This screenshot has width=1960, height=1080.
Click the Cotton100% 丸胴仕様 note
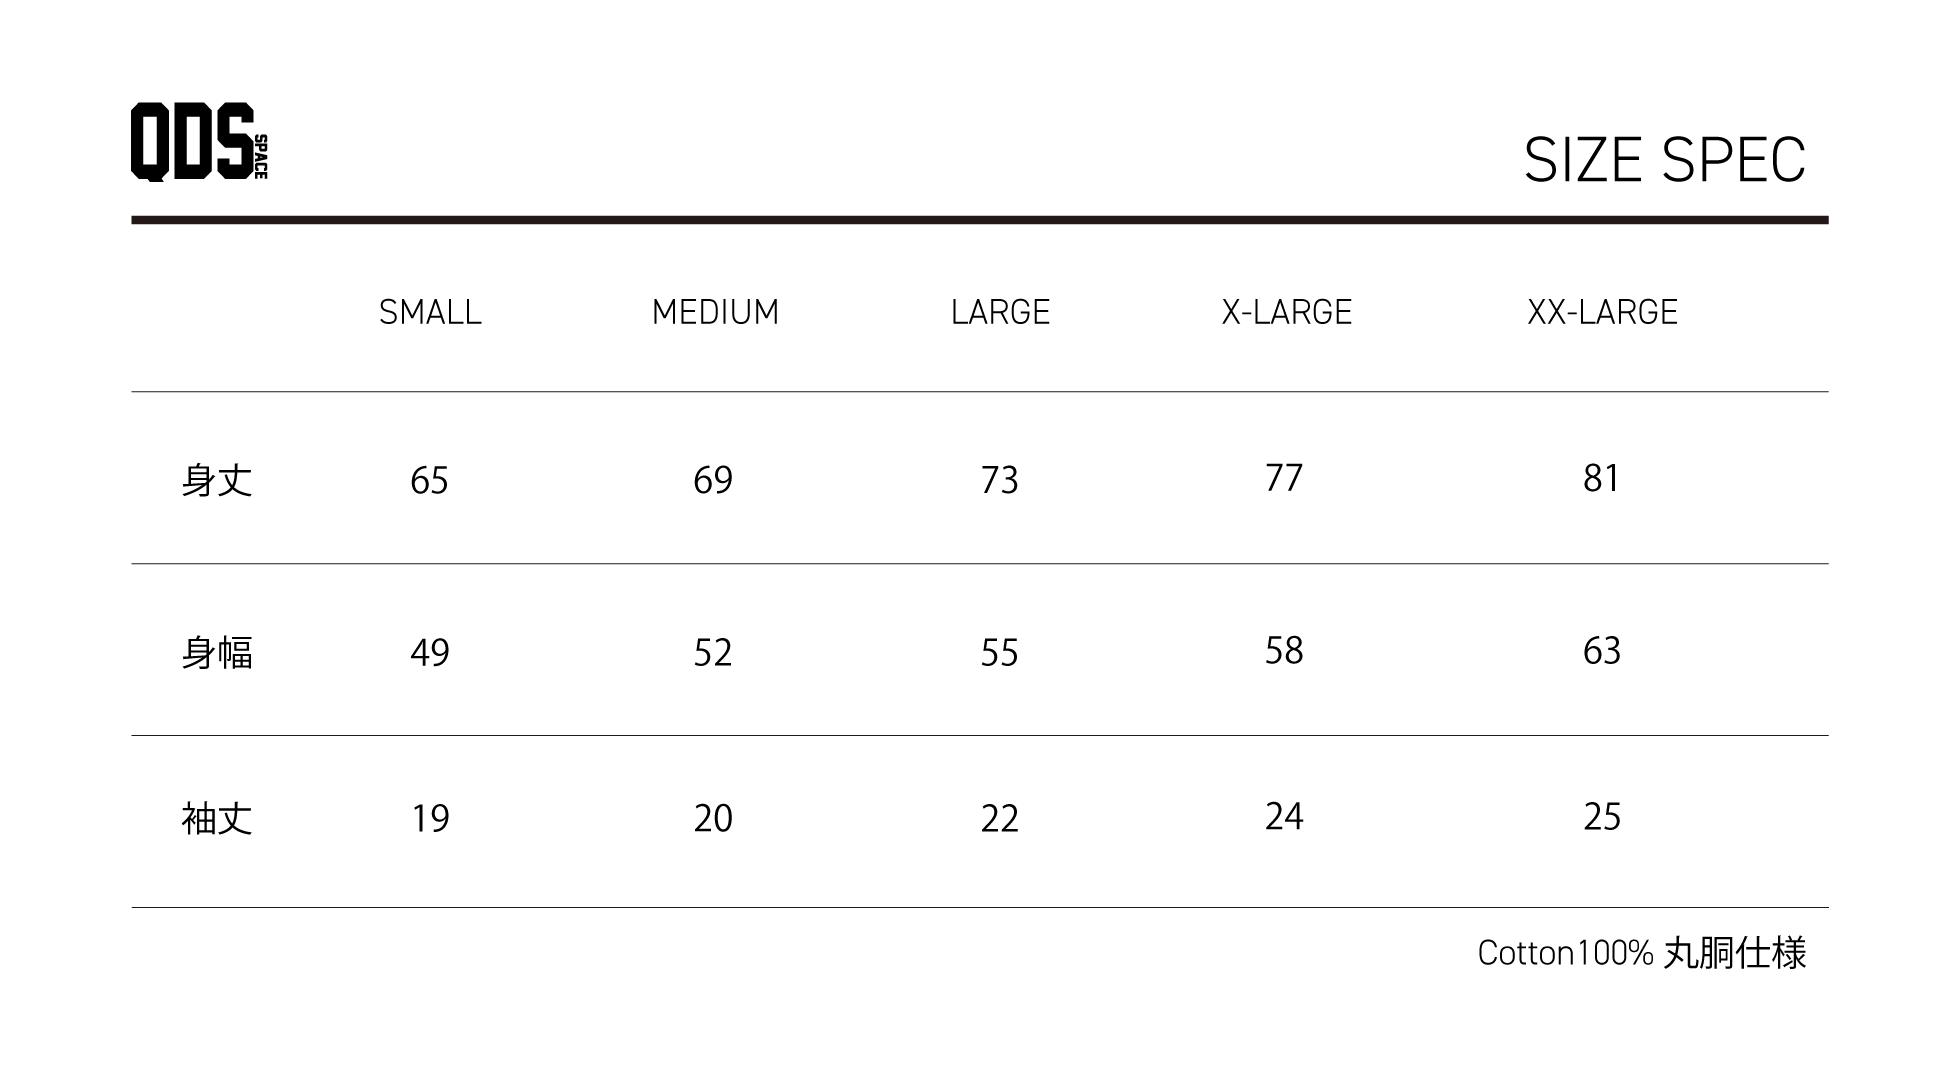(x=1641, y=953)
